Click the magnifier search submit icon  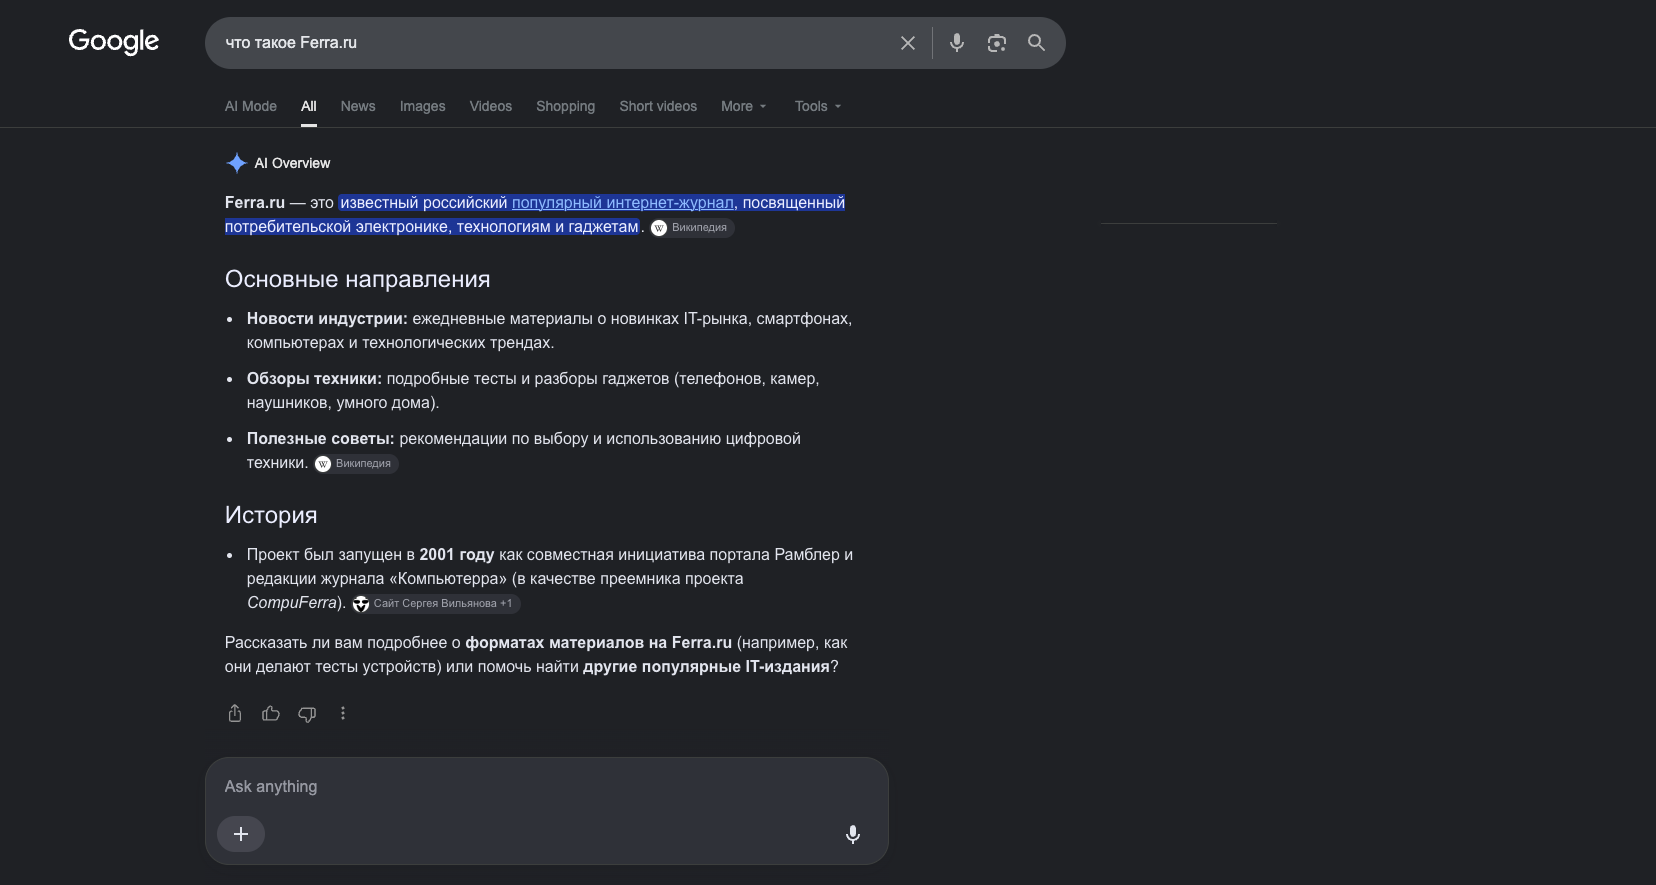coord(1037,43)
